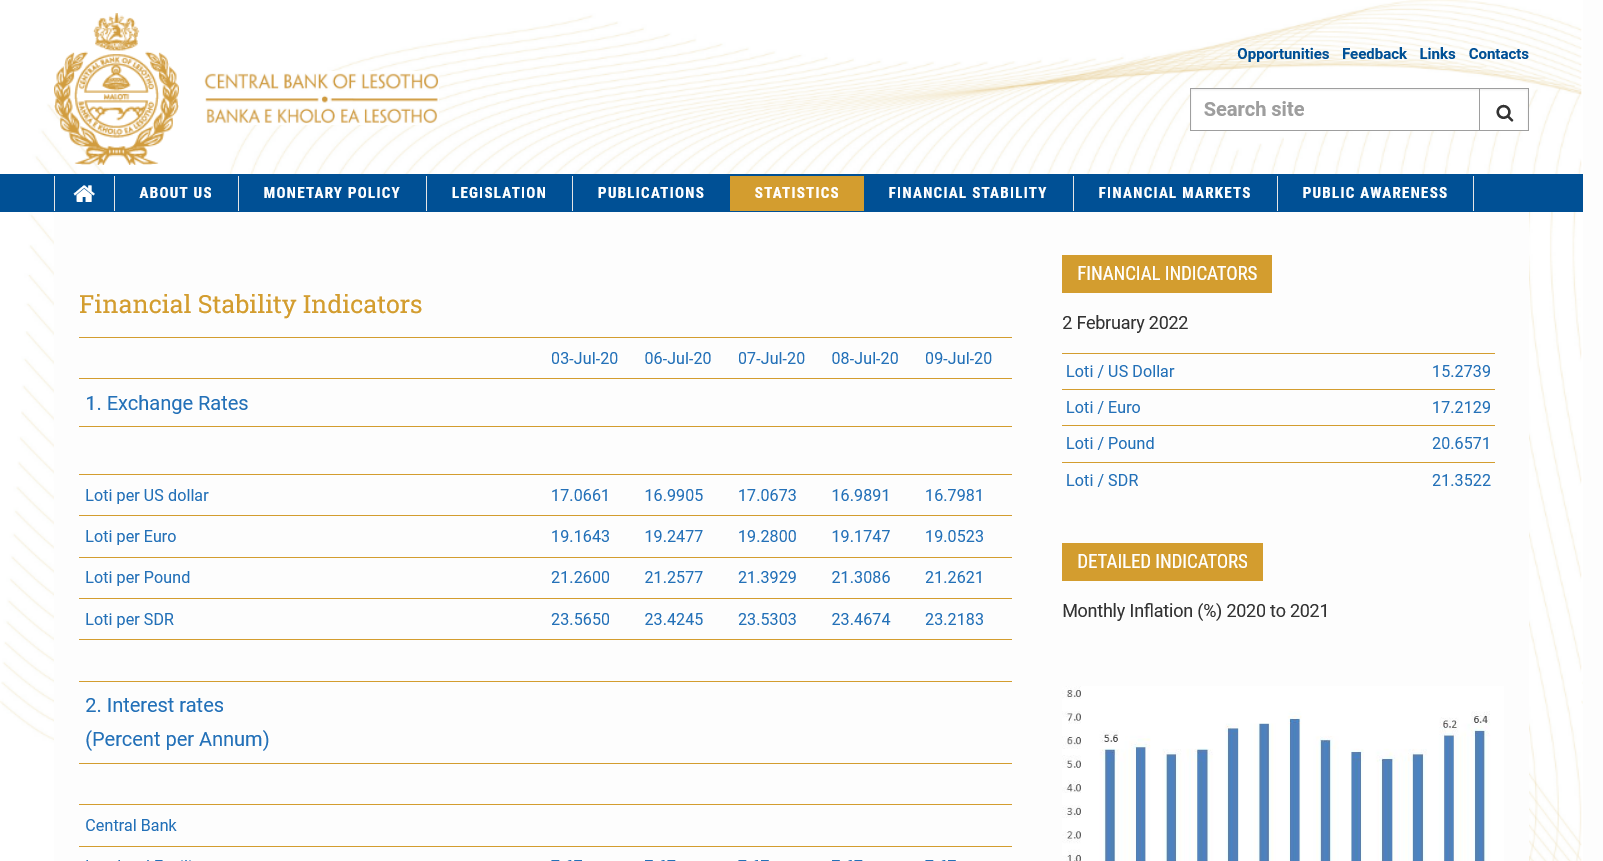Click the Monthly Inflation bar chart
The image size is (1603, 861).
[1280, 775]
